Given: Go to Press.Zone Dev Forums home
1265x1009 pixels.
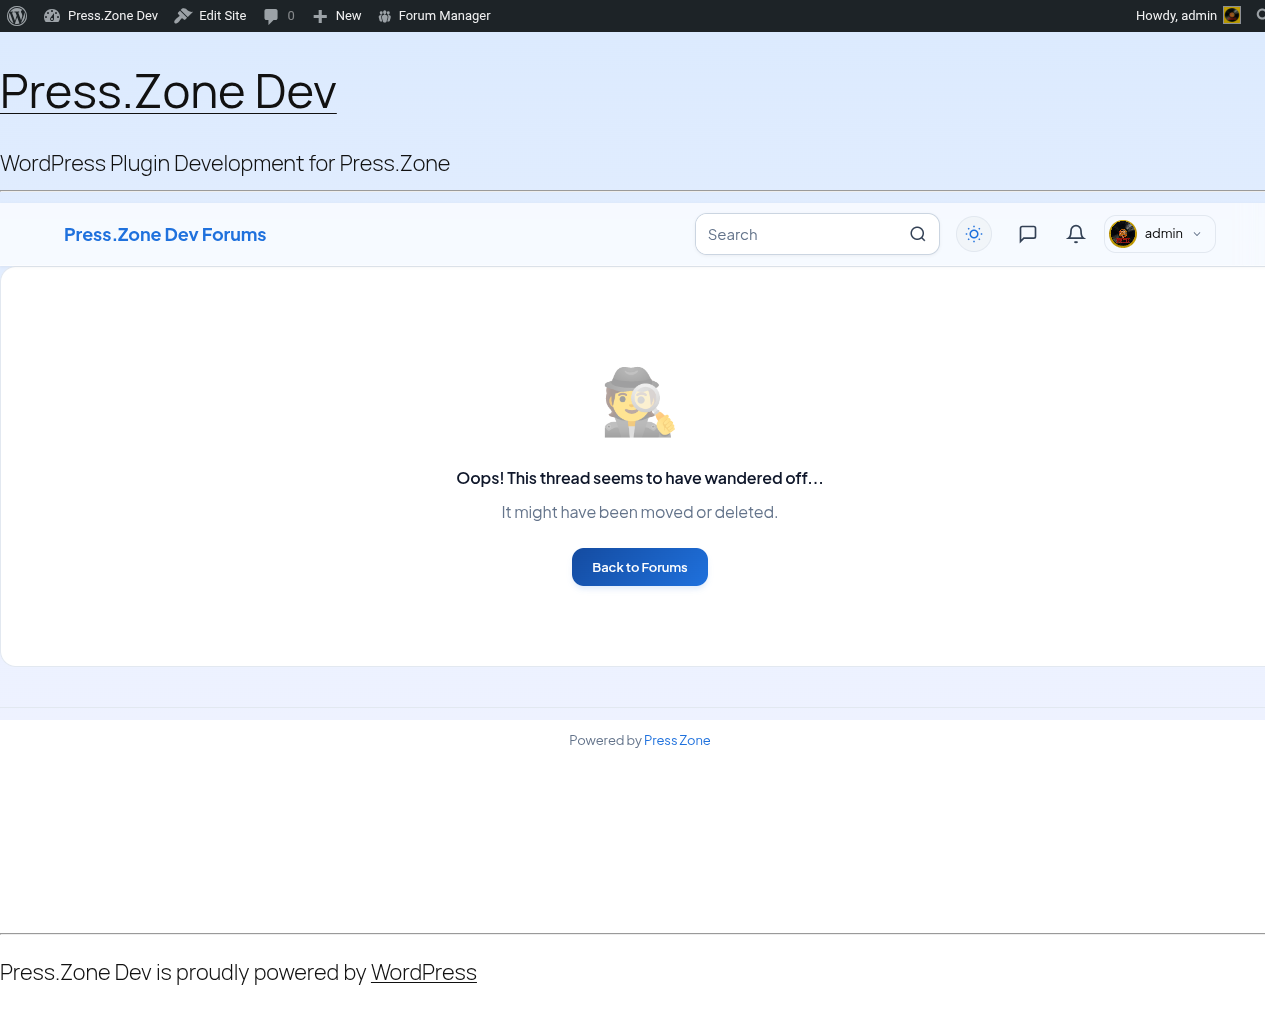Looking at the screenshot, I should (x=165, y=235).
